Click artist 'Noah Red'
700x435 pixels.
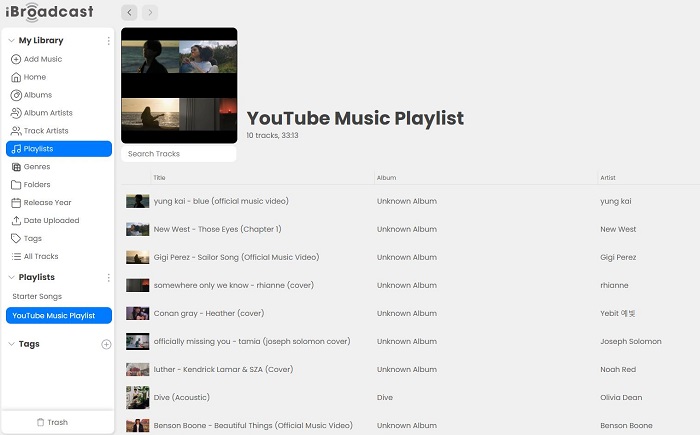pyautogui.click(x=618, y=369)
